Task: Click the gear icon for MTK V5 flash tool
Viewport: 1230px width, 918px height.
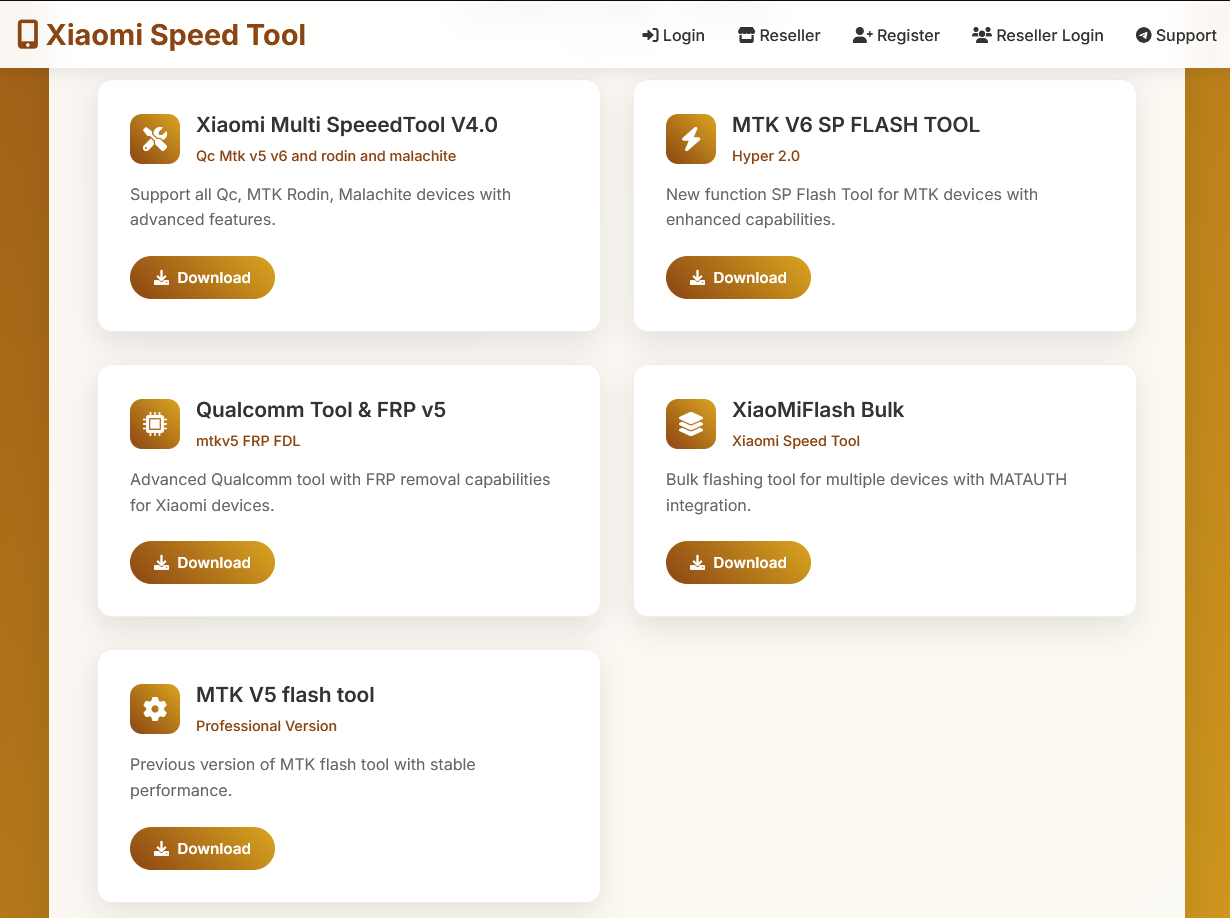Action: click(155, 709)
